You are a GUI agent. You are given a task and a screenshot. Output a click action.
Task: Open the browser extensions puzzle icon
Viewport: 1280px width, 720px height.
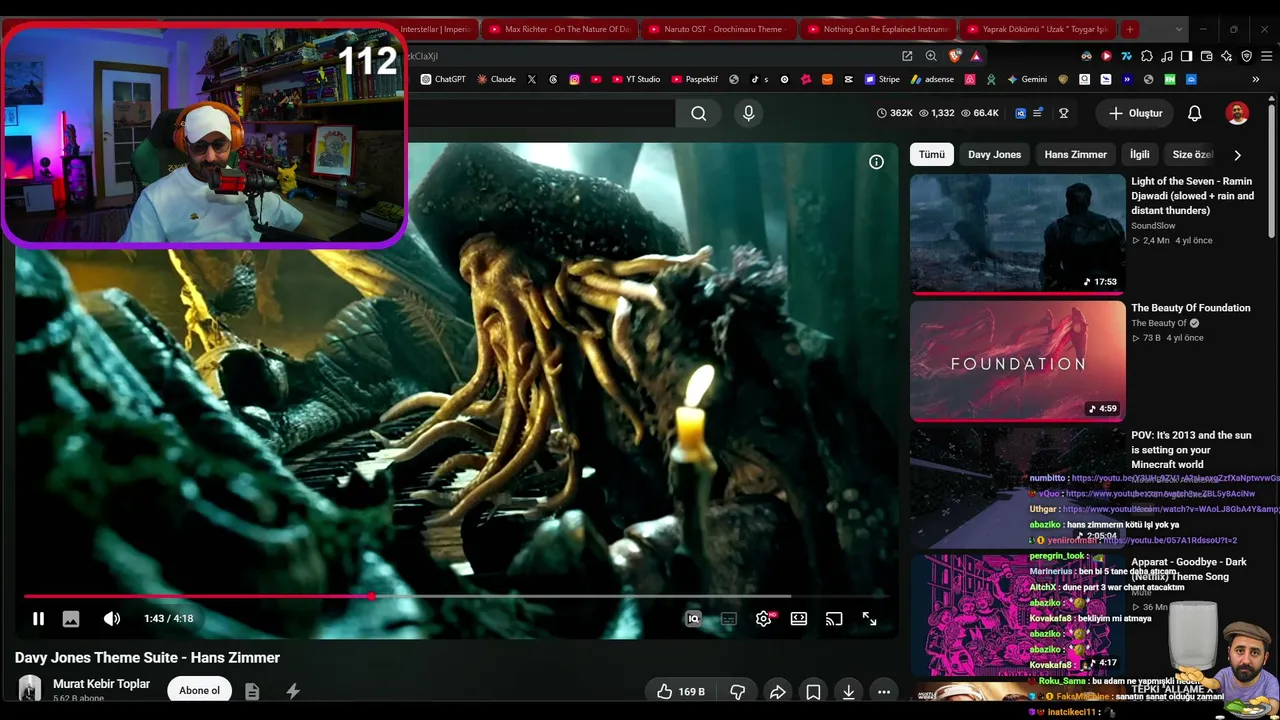(1146, 56)
